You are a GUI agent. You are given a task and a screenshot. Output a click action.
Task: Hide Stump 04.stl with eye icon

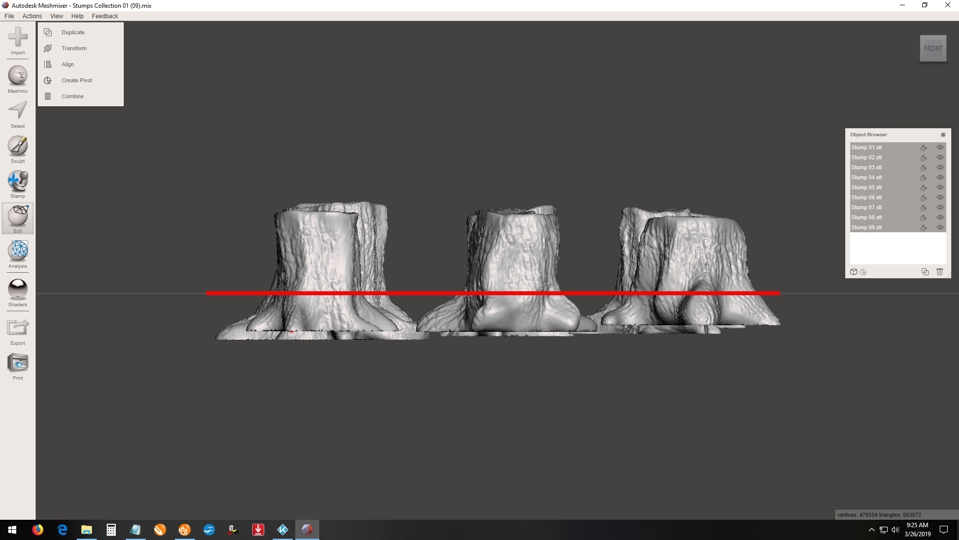pos(940,177)
